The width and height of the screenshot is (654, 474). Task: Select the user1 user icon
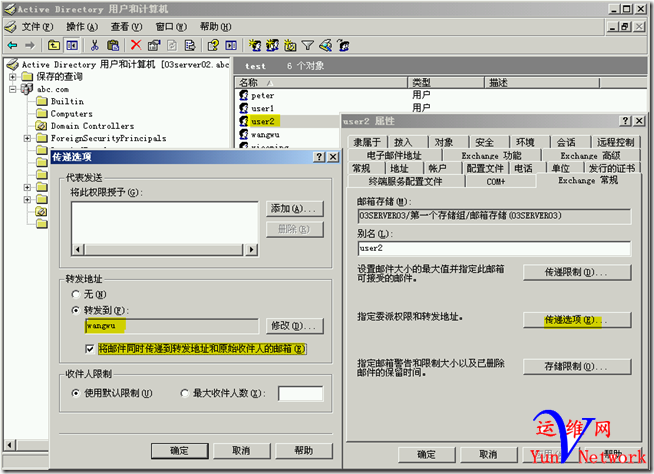tap(244, 108)
